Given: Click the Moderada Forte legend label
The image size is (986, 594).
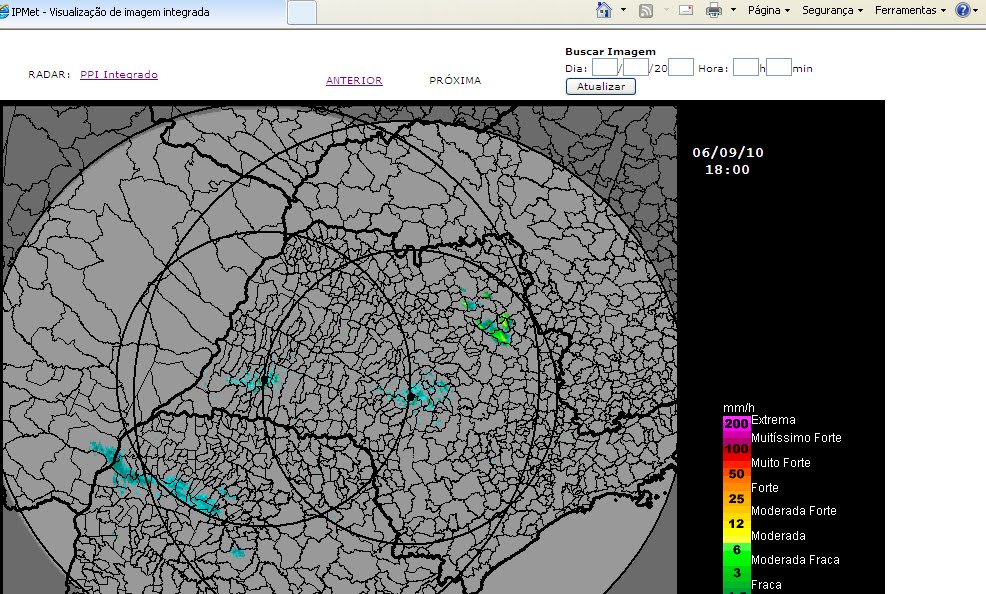Looking at the screenshot, I should pos(794,511).
